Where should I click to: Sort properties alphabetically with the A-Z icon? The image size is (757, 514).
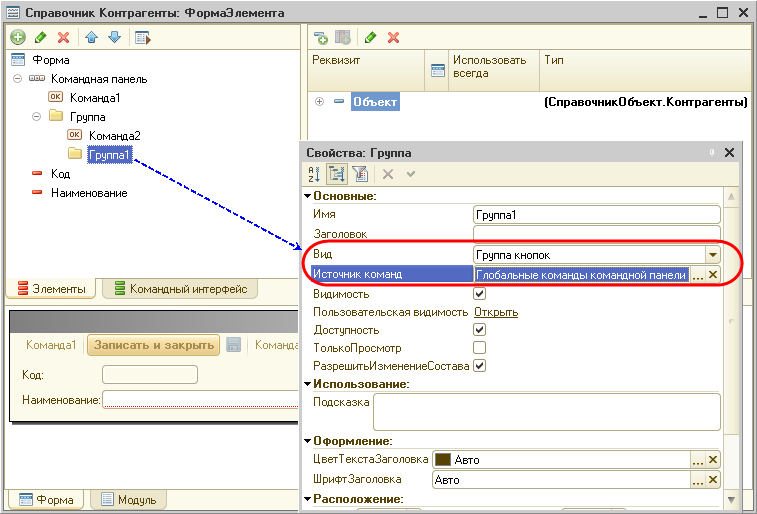(x=312, y=174)
